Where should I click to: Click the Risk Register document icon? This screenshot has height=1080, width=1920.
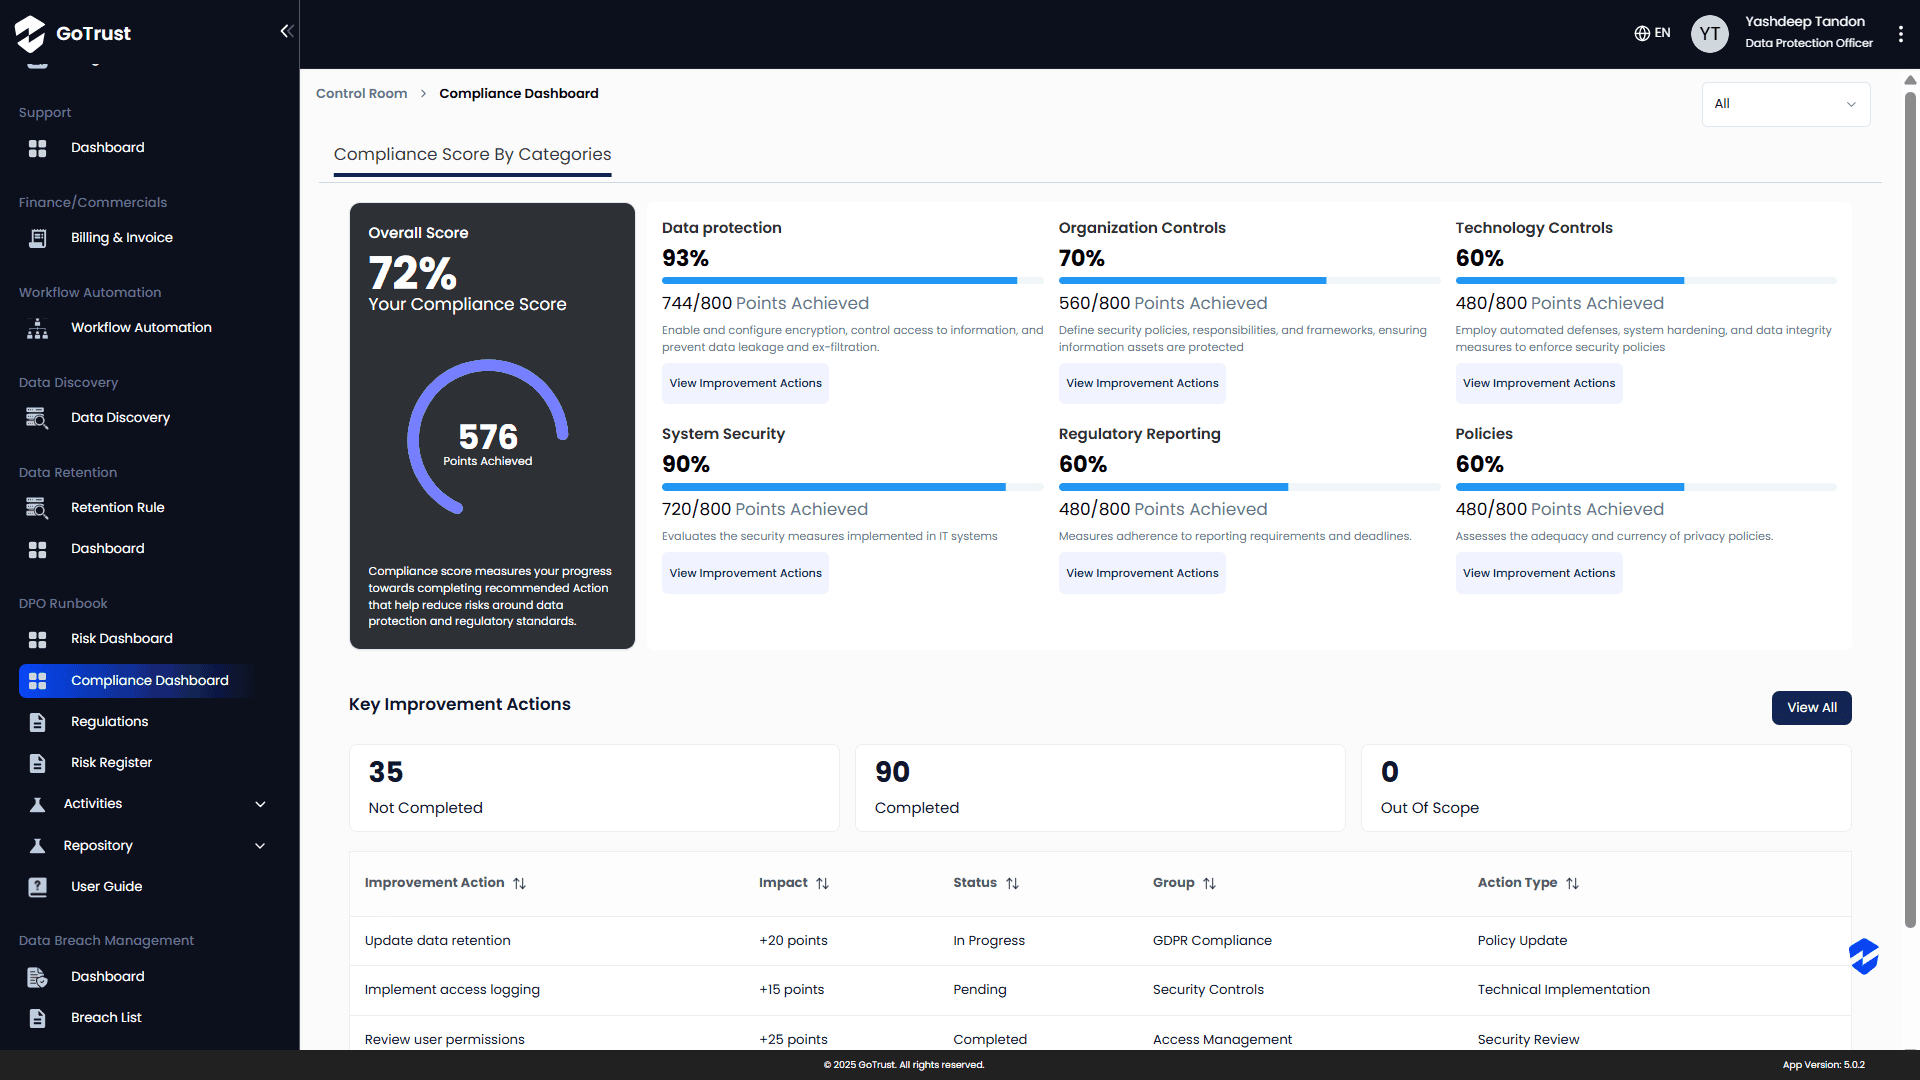click(38, 763)
